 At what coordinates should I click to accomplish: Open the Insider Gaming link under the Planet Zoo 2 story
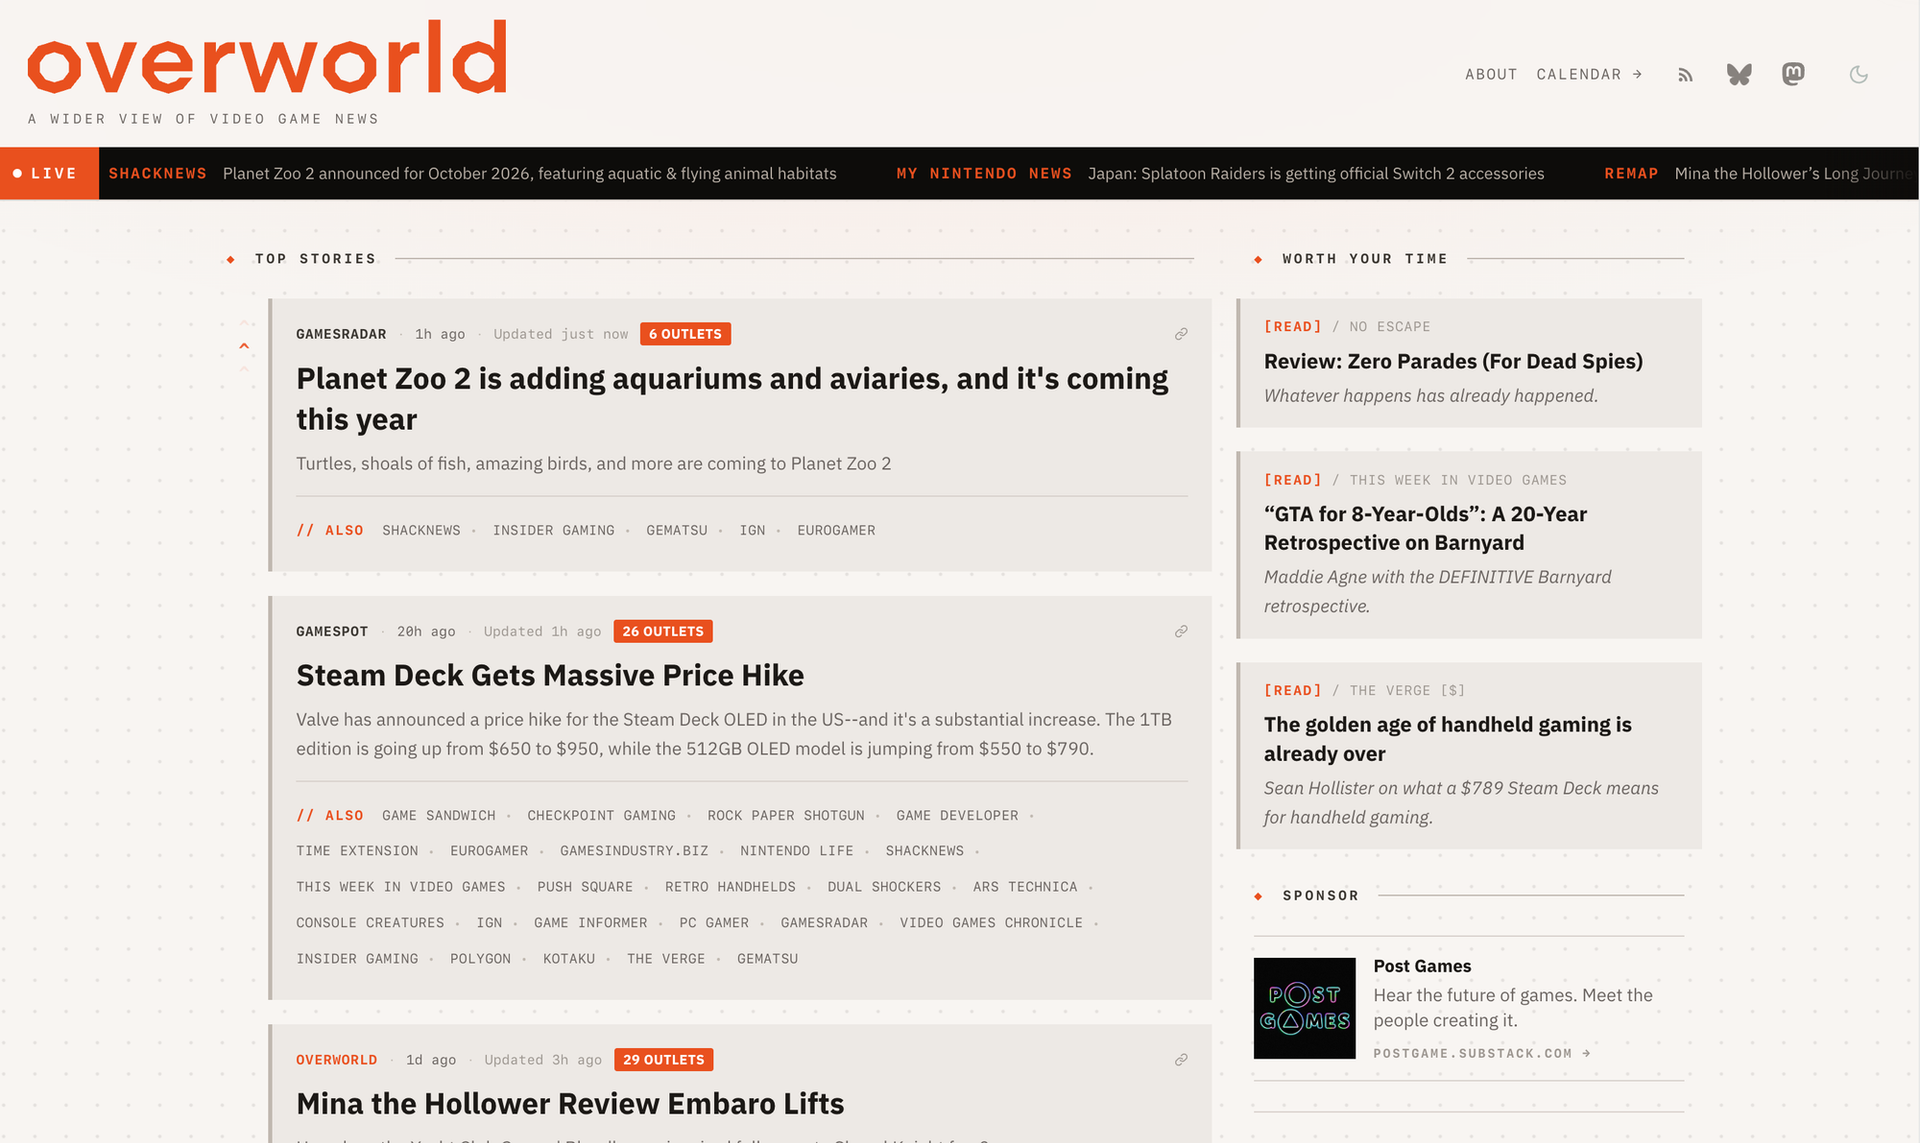pos(553,530)
